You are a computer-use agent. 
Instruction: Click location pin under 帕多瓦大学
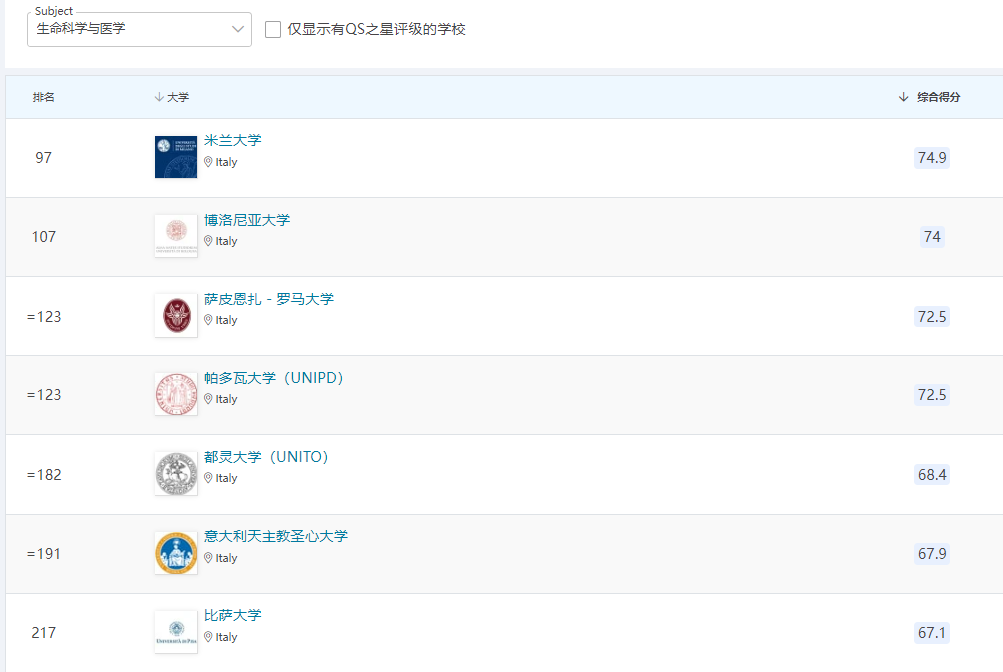pos(208,399)
